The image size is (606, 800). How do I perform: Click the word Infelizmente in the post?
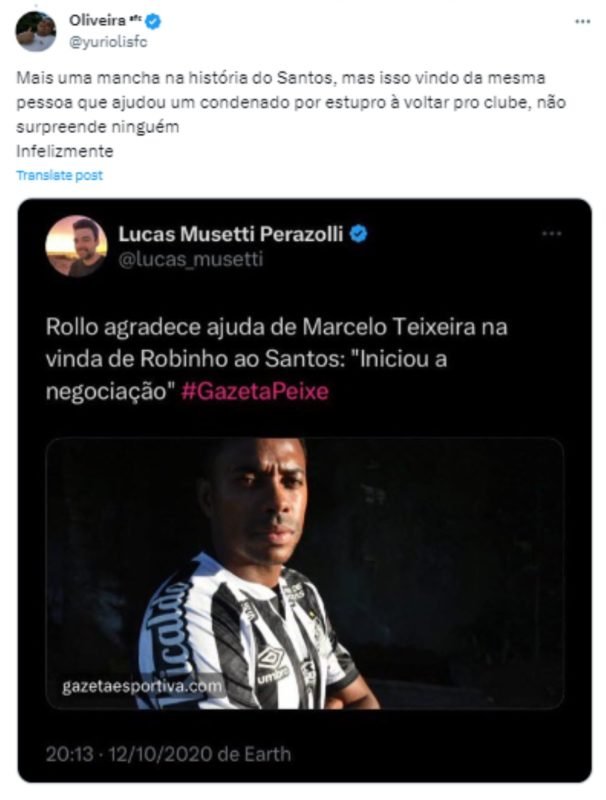[65, 151]
